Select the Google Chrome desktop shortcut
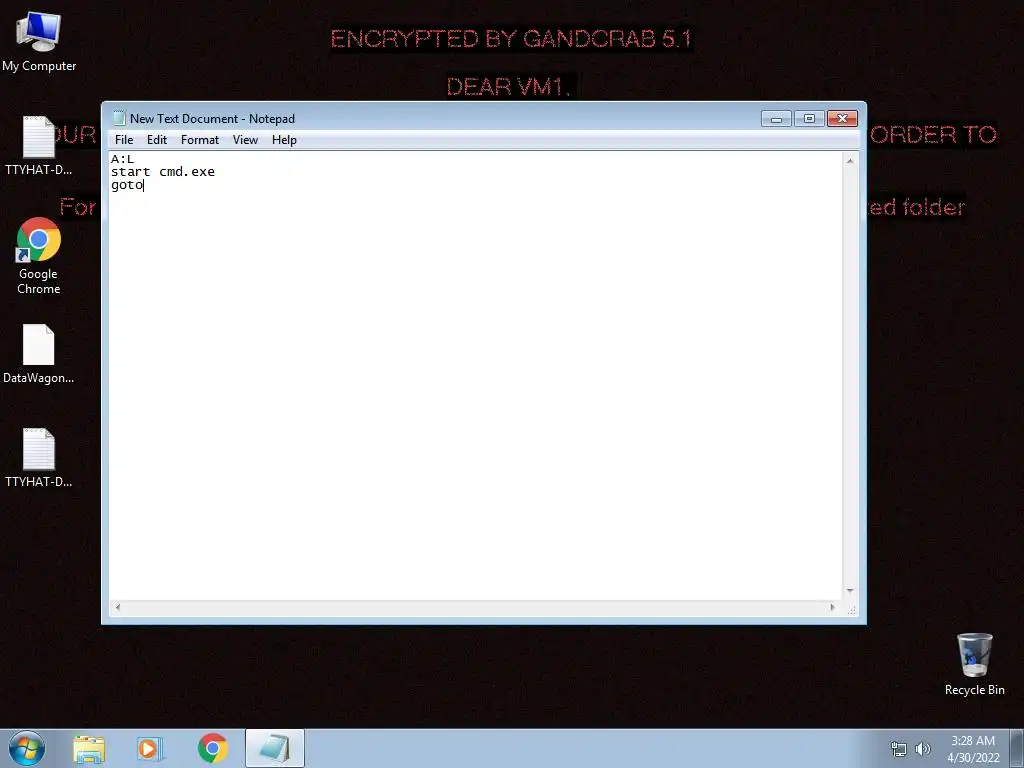 pyautogui.click(x=39, y=256)
